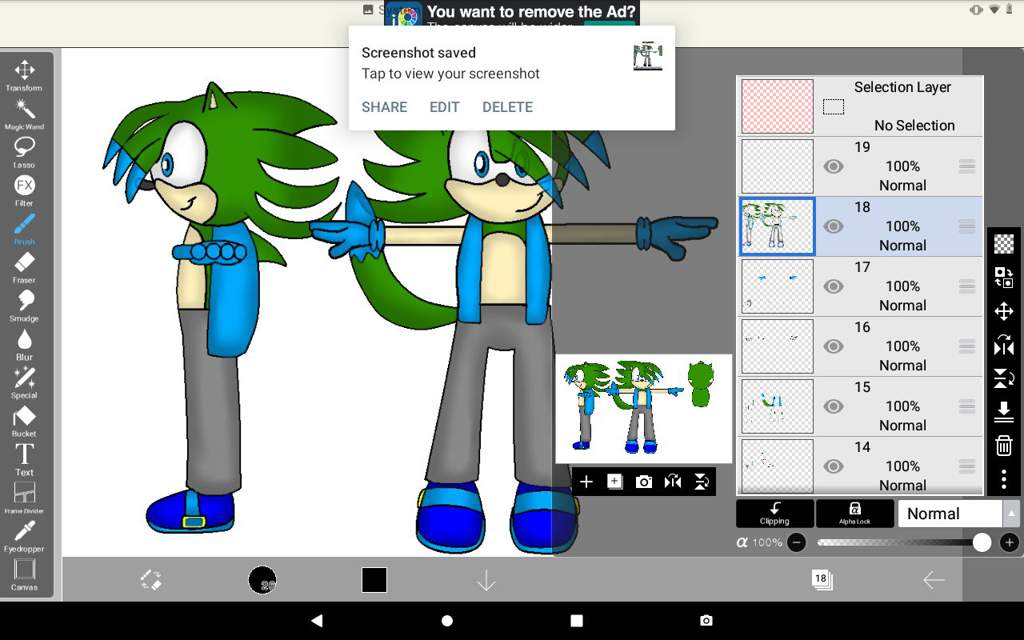
Task: Grab reorder handle of layer 19
Action: (967, 167)
